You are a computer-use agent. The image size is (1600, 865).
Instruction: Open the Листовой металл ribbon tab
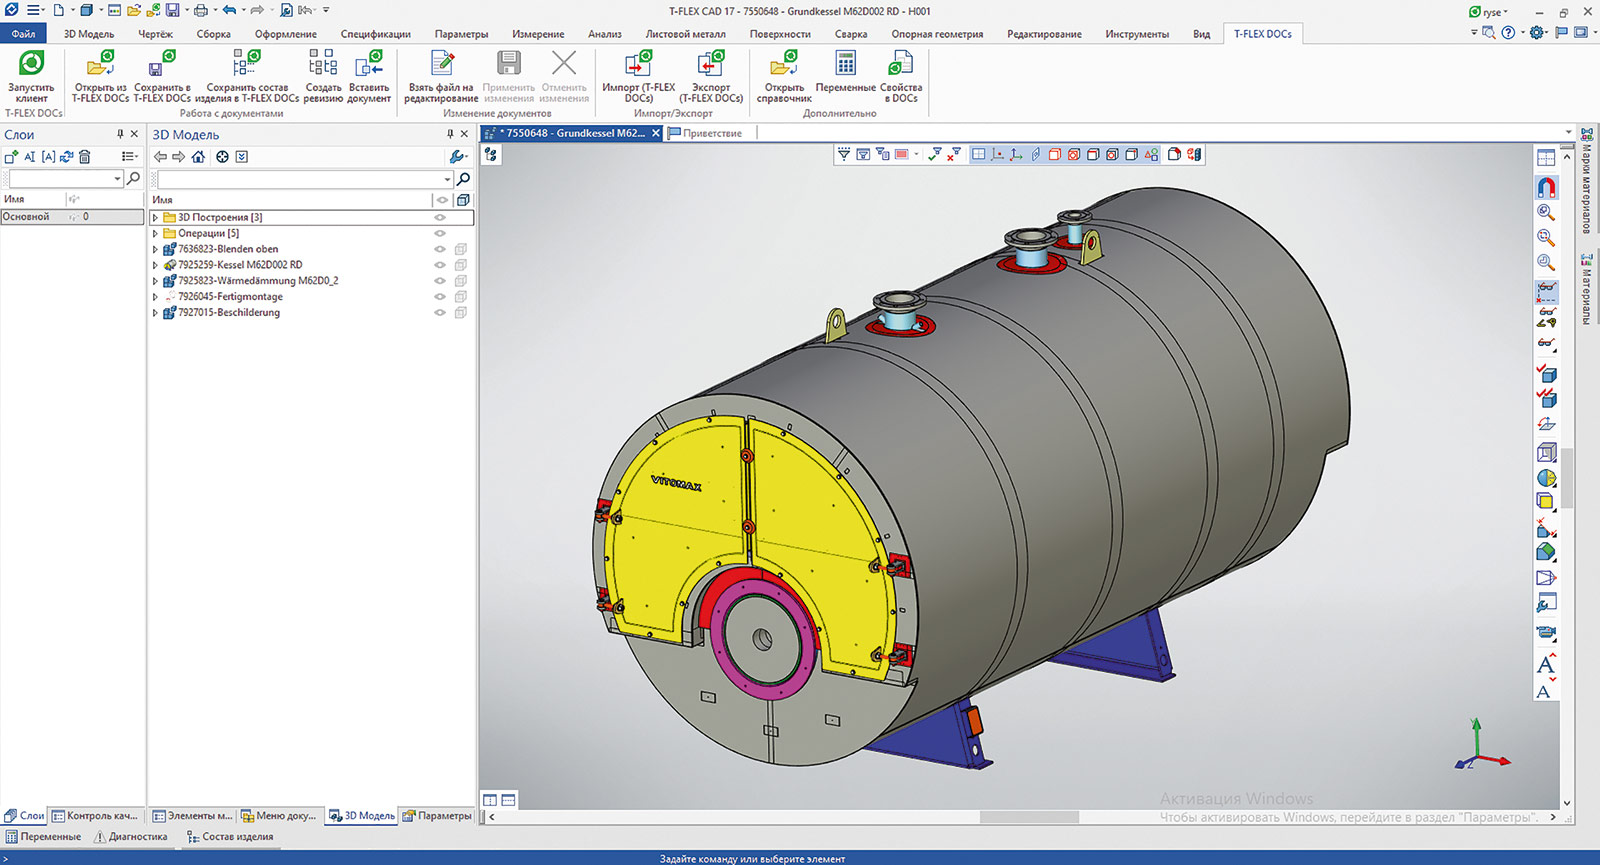[x=685, y=34]
